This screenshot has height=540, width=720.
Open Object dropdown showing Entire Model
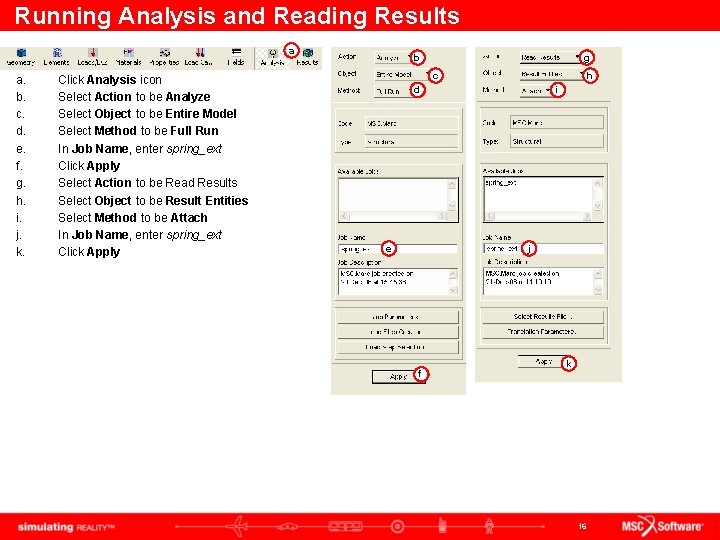pos(401,74)
